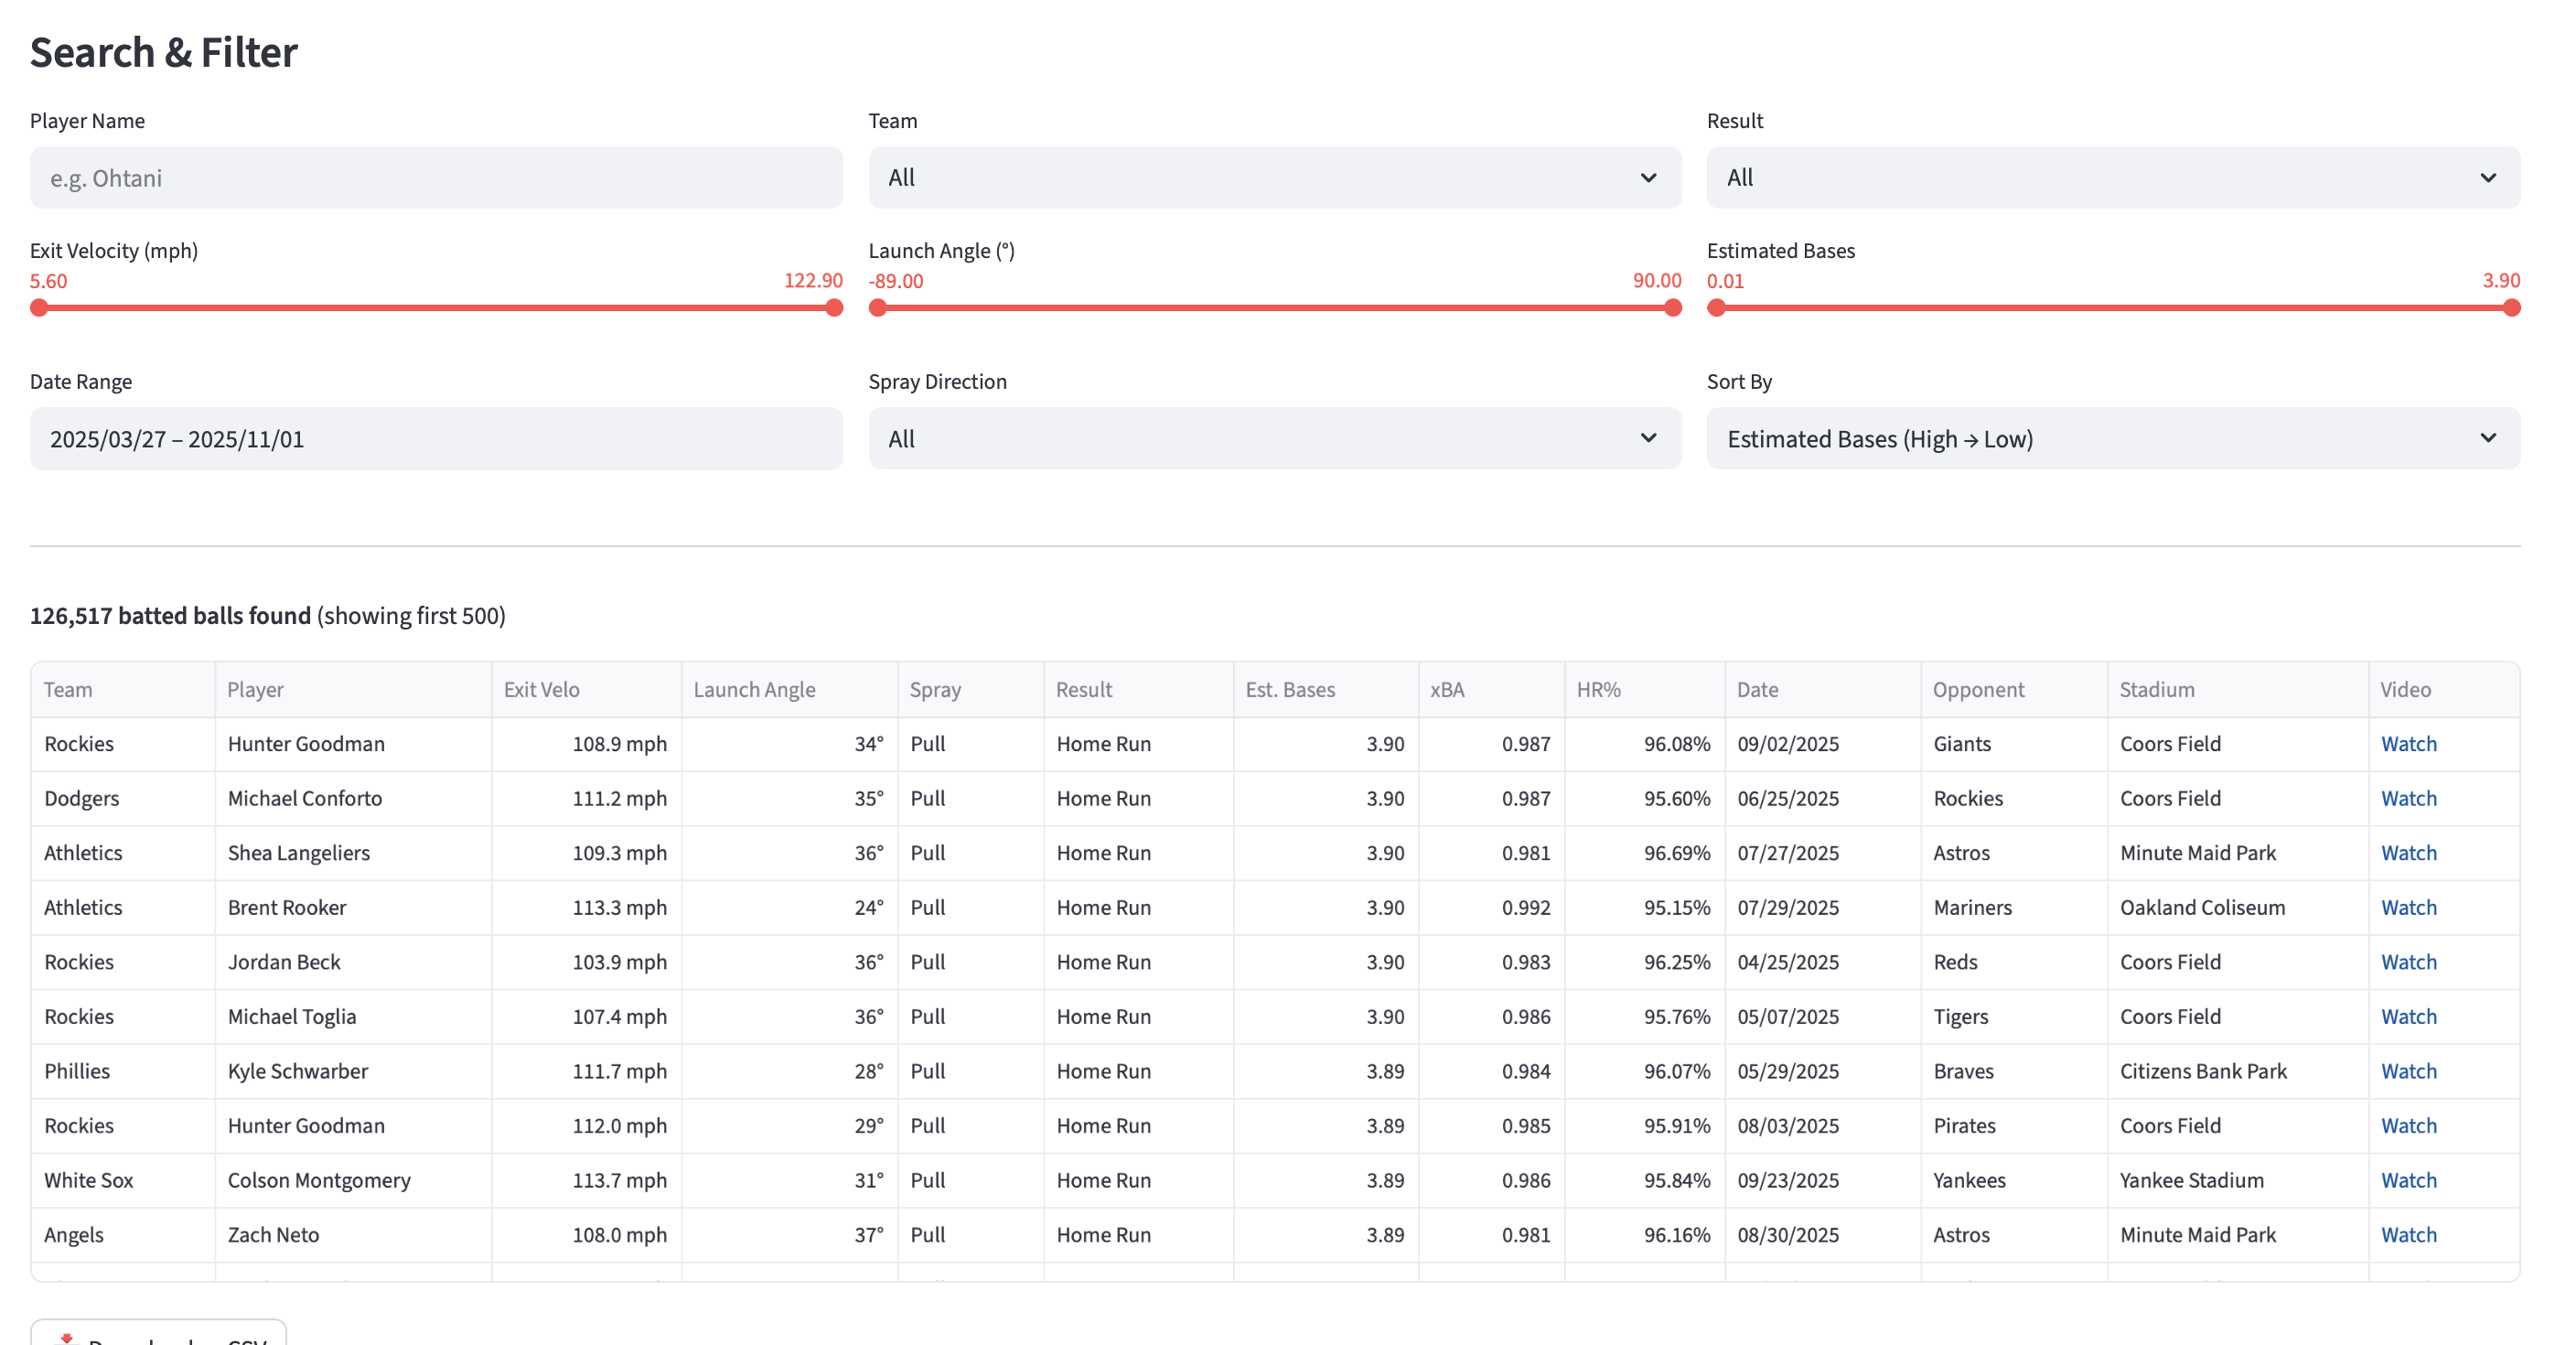The height and width of the screenshot is (1345, 2576).
Task: Watch Hunter Goodman's 09/02/2025 home run video
Action: 2408,744
